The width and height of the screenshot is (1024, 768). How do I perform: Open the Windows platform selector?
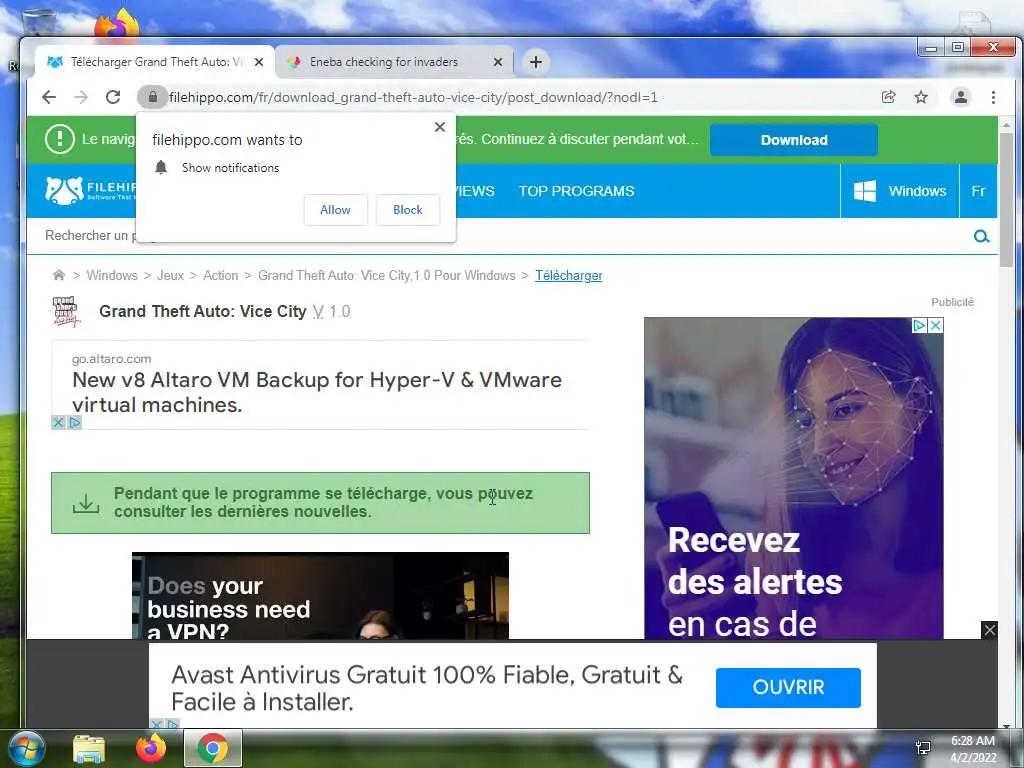click(x=900, y=191)
